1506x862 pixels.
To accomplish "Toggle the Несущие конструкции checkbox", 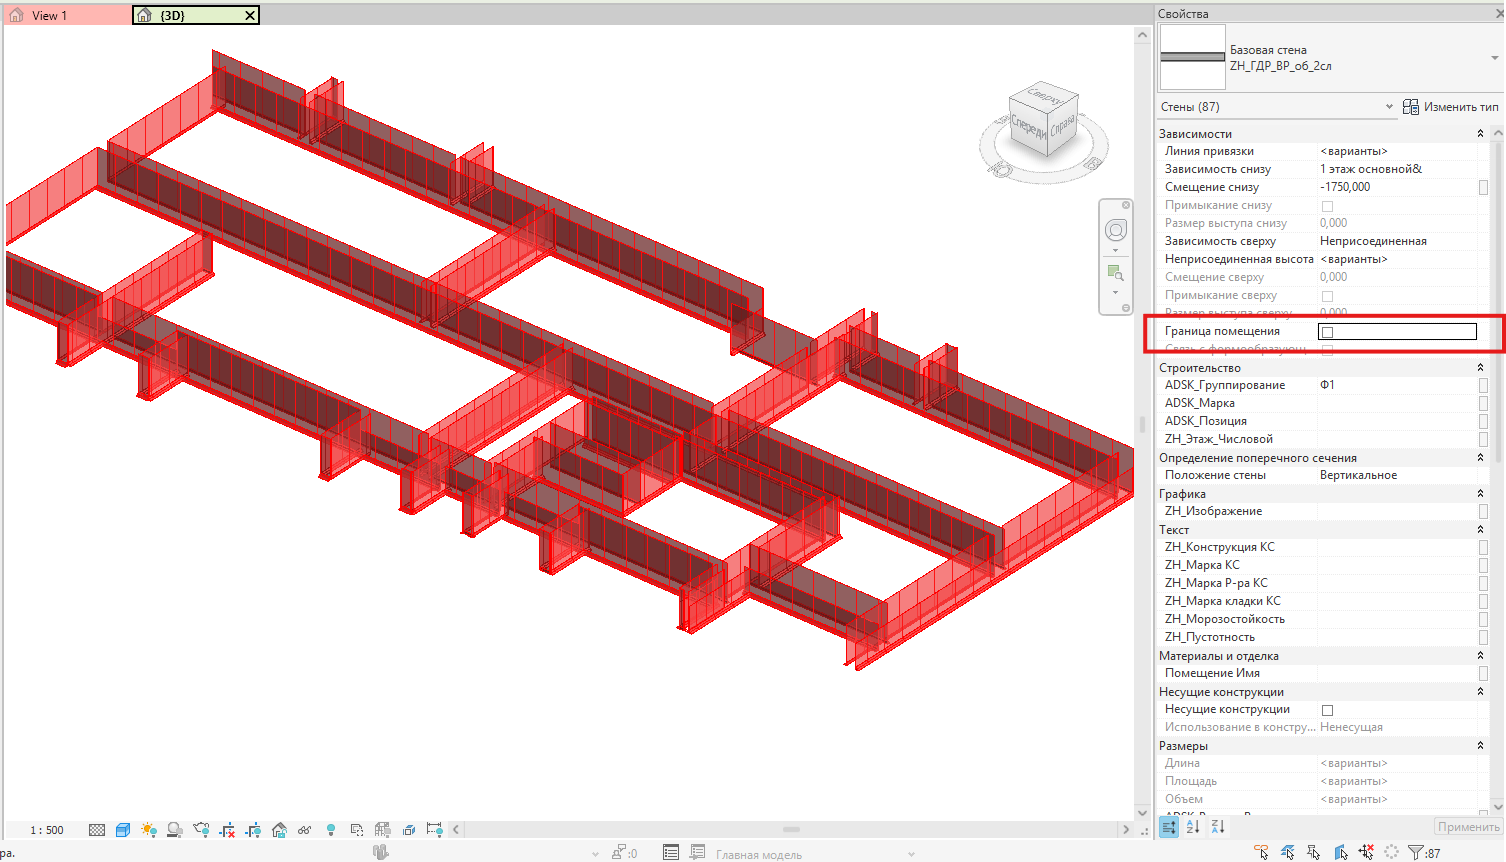I will tap(1328, 710).
